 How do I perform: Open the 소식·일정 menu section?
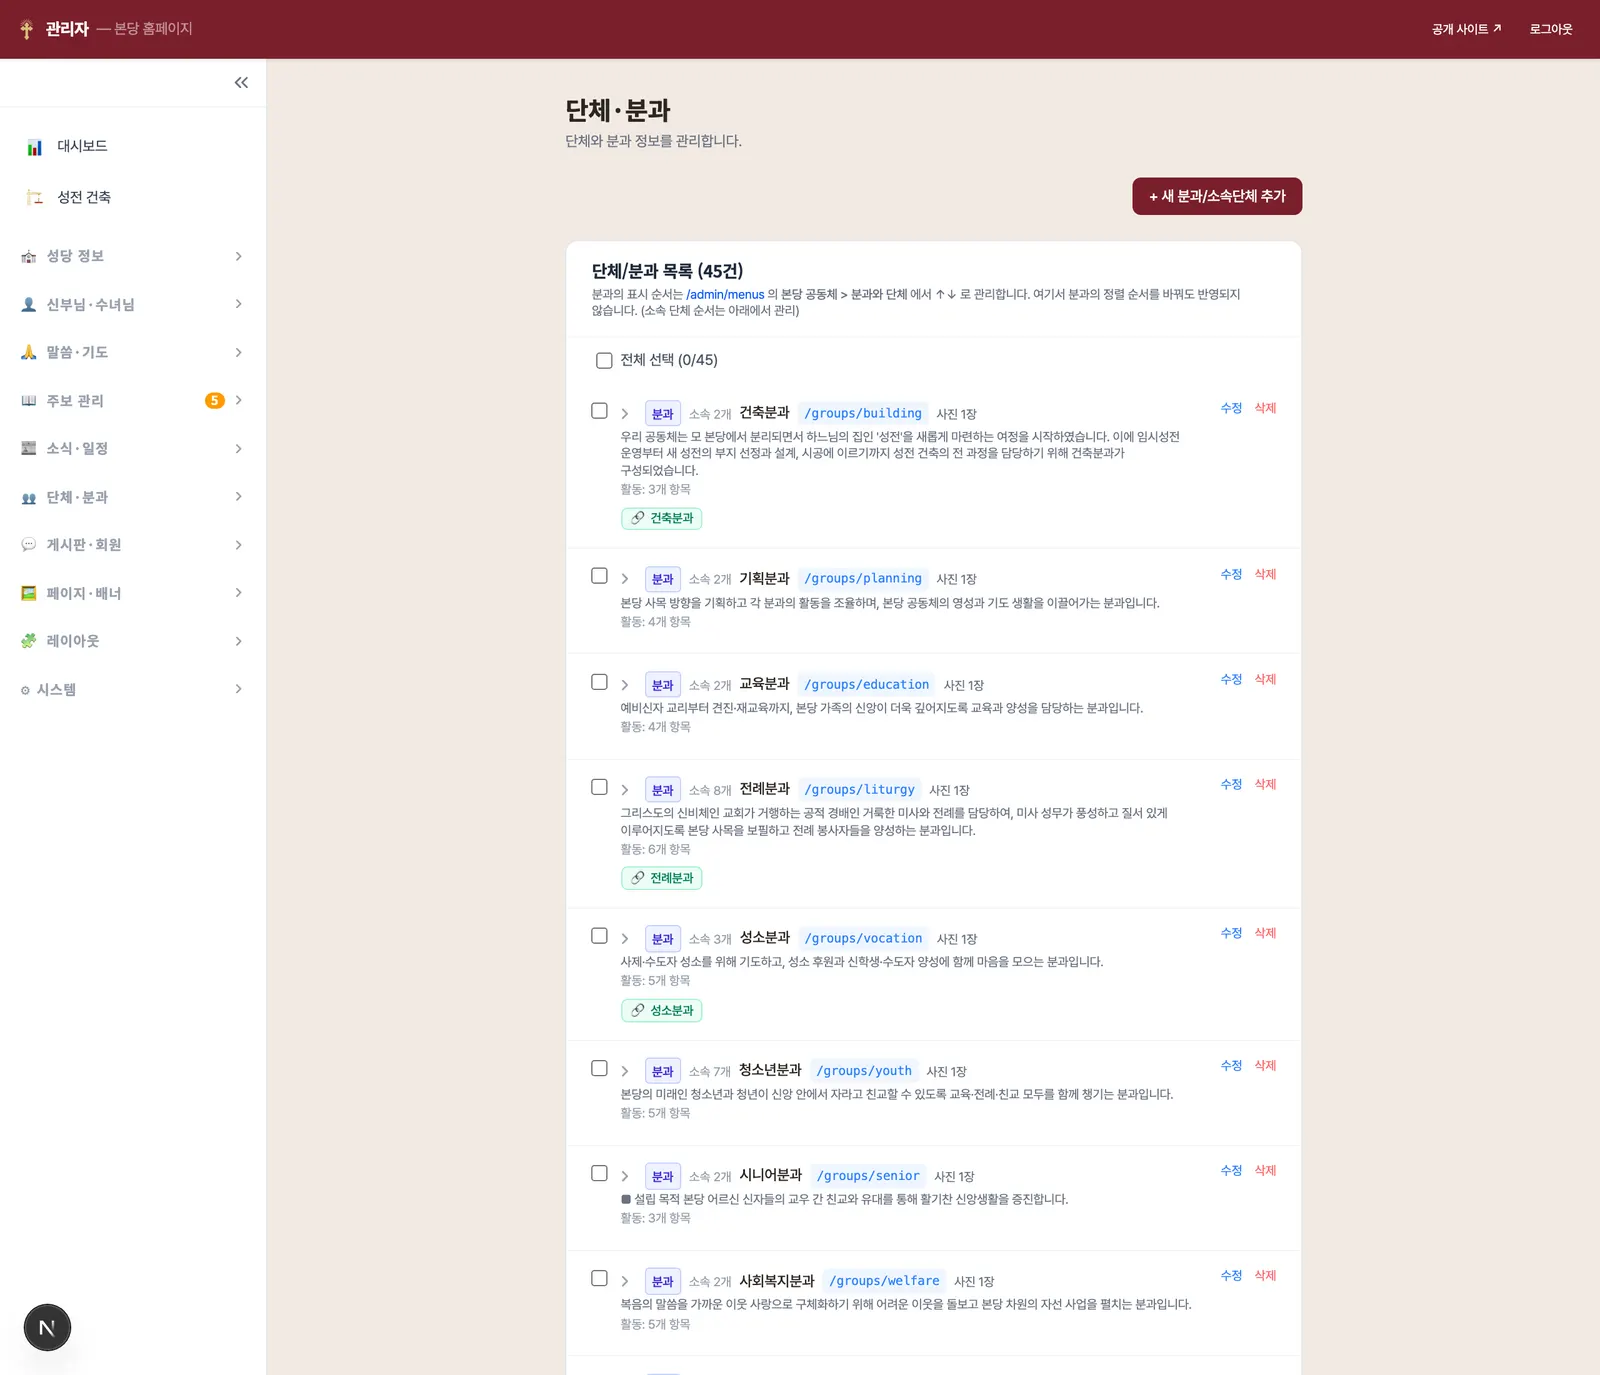133,449
